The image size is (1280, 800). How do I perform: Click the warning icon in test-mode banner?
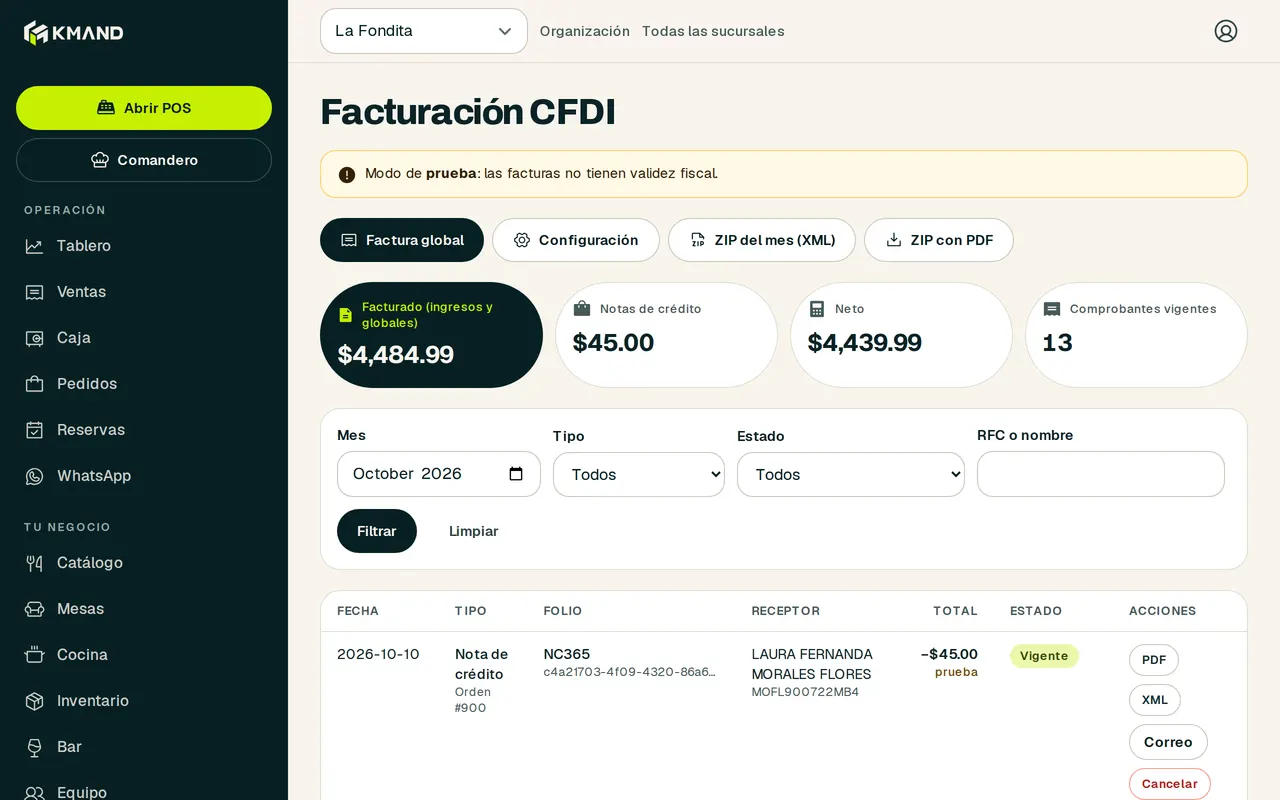(347, 175)
